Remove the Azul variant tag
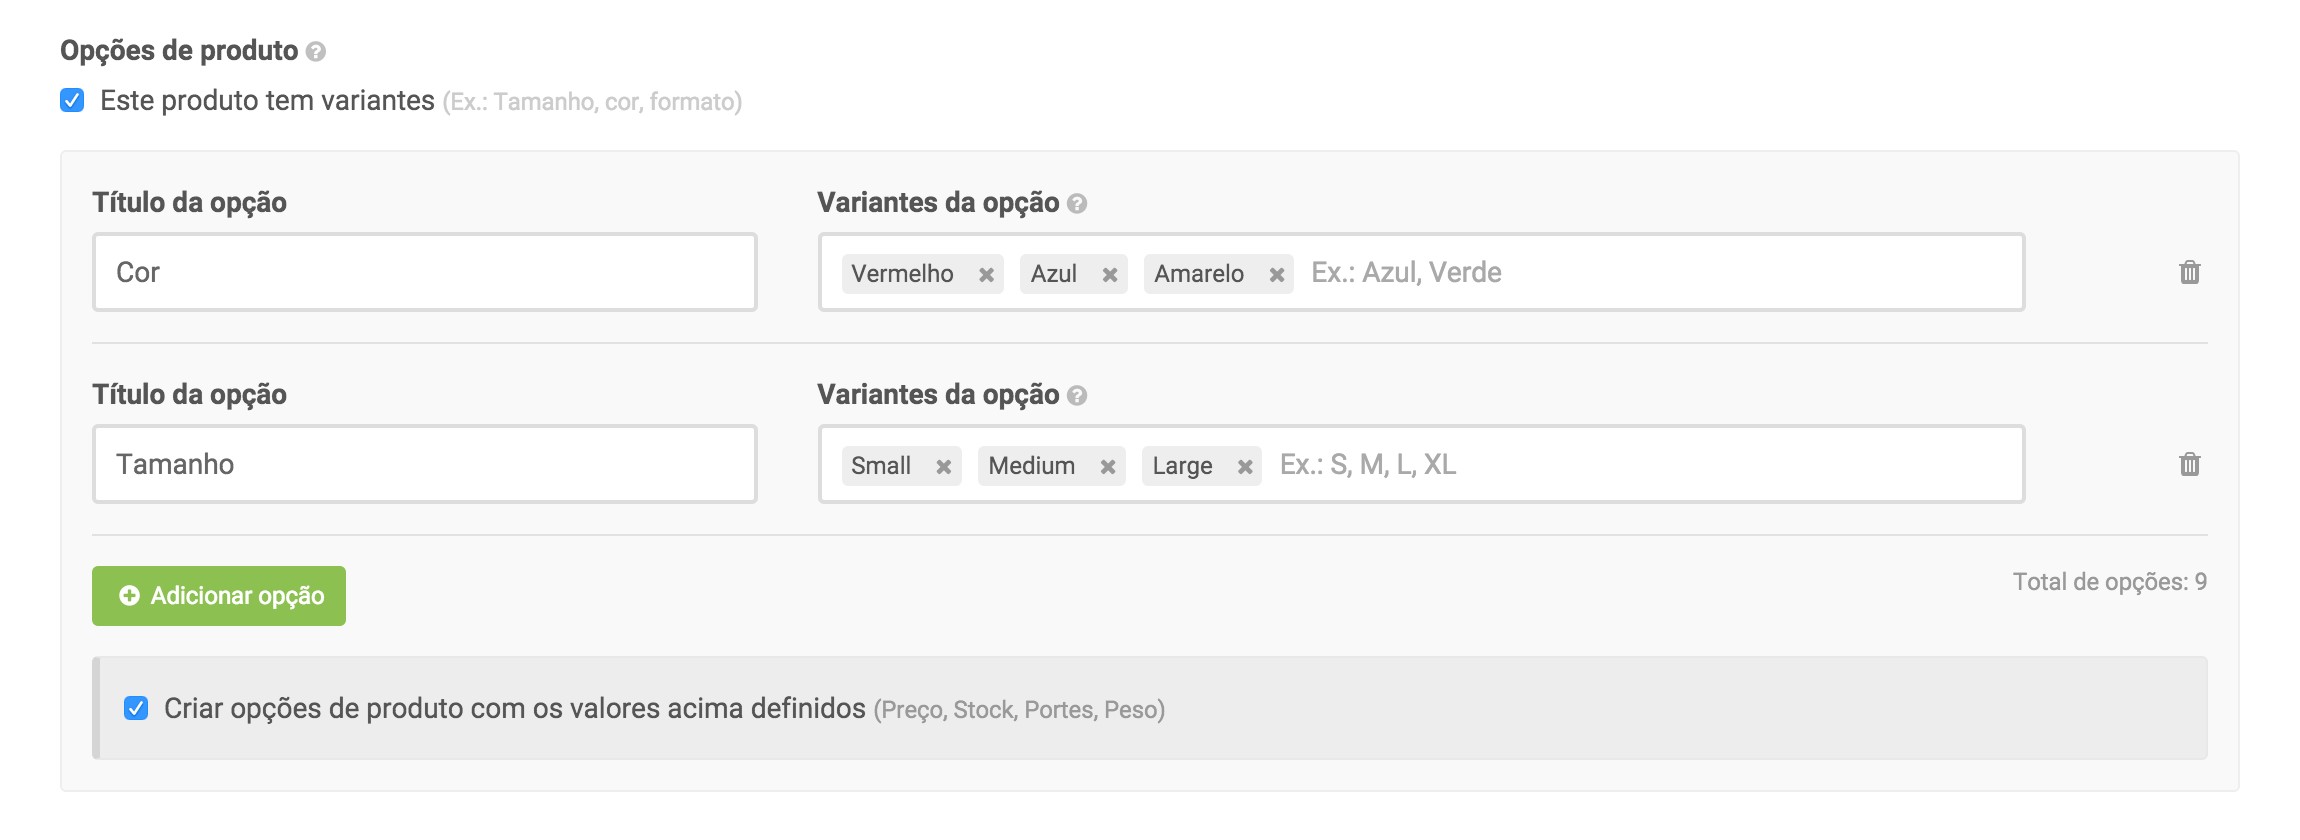 click(x=1109, y=275)
